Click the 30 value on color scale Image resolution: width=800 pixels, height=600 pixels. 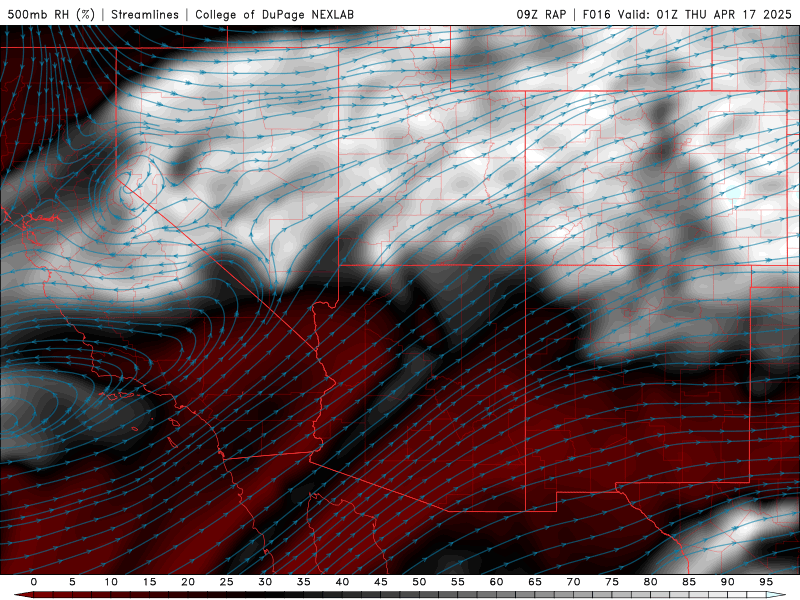[x=265, y=582]
